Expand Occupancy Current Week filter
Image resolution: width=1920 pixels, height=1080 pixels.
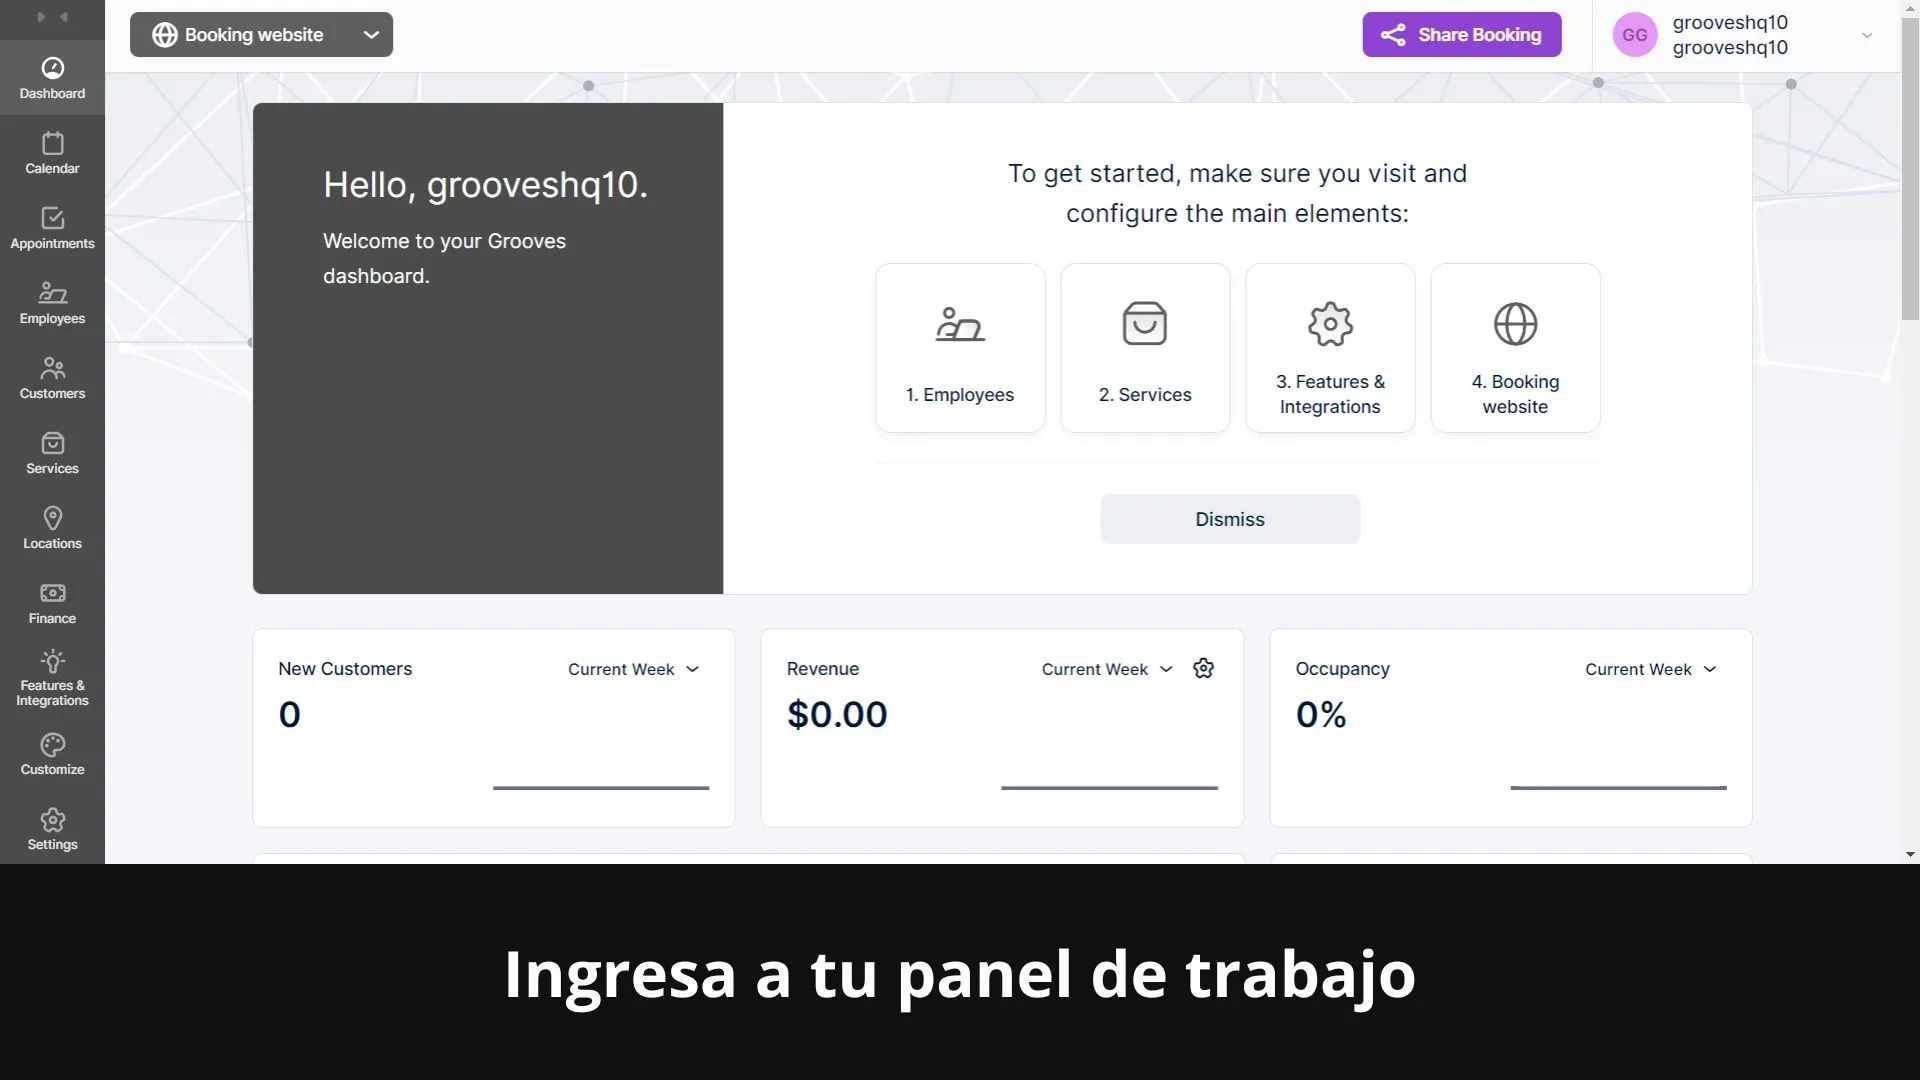pos(1650,669)
